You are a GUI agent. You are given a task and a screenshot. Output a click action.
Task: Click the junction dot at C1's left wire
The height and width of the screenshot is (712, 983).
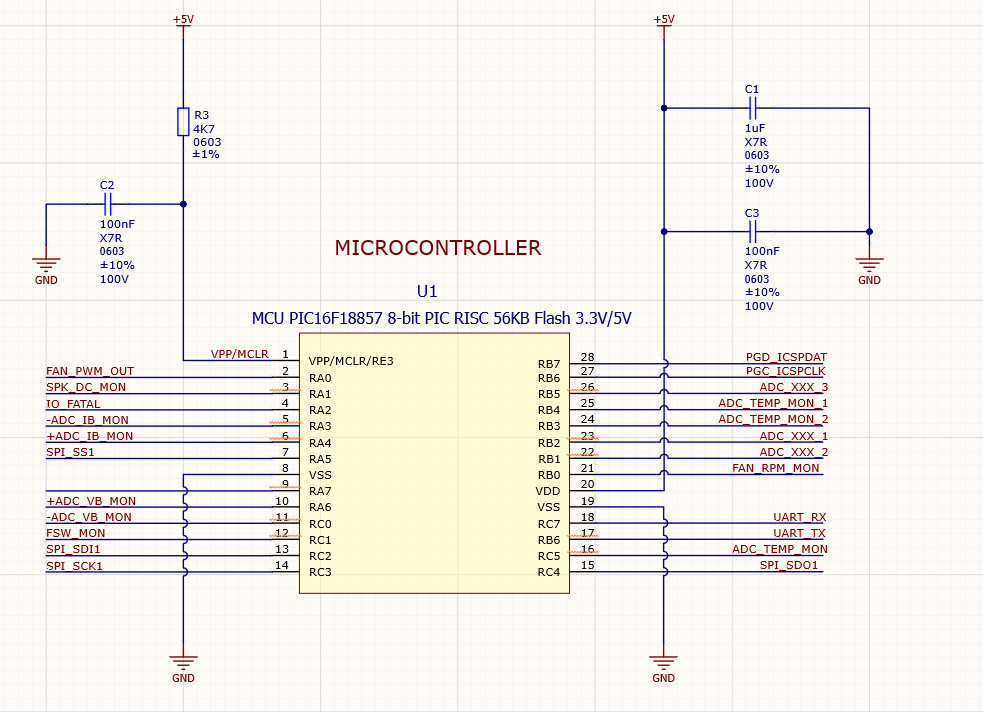664,108
